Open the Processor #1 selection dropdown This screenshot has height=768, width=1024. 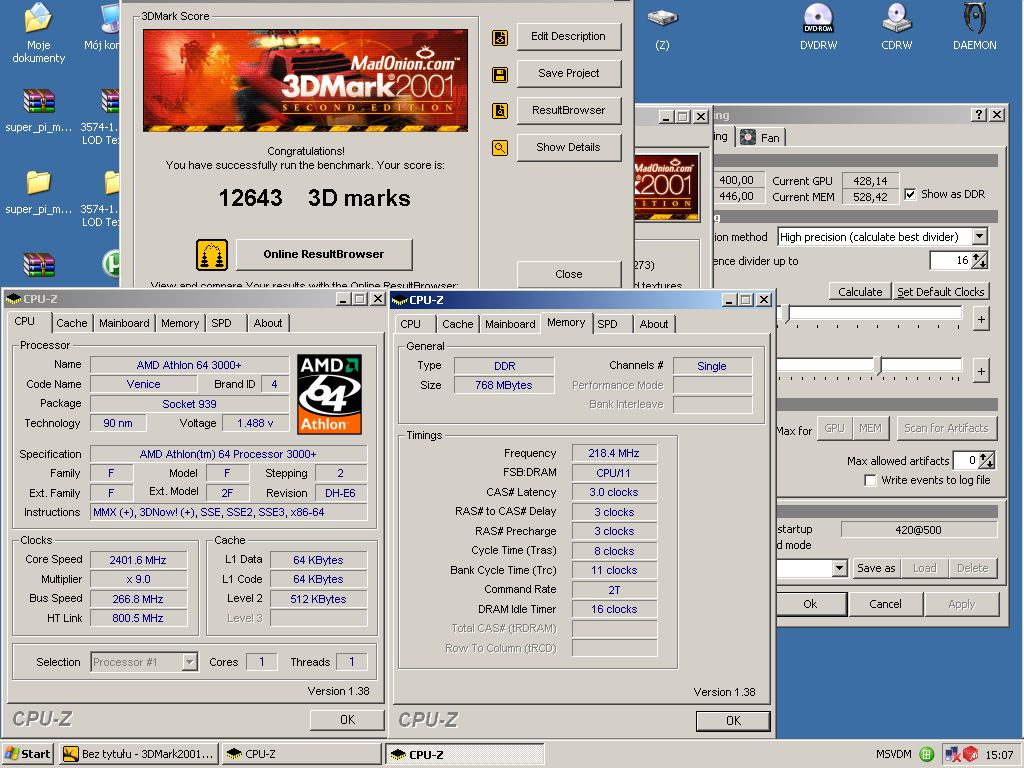189,662
